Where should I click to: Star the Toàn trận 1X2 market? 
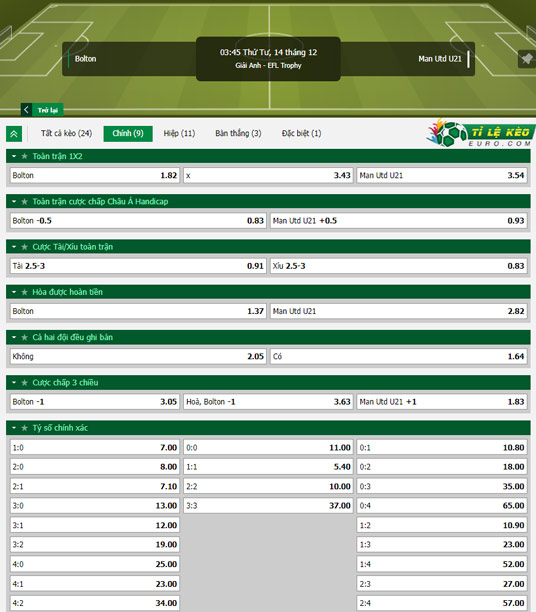pyautogui.click(x=25, y=156)
